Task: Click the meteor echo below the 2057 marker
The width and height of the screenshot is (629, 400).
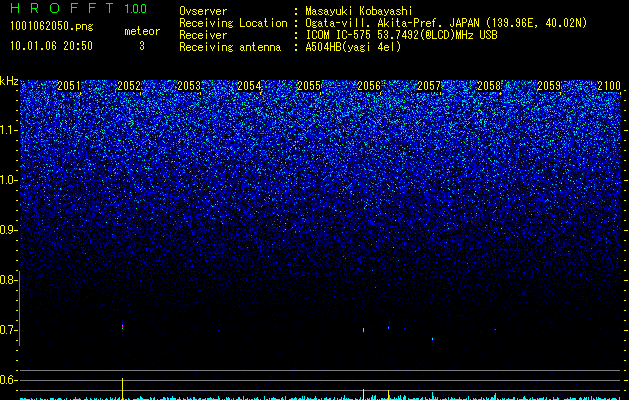Action: pos(432,339)
